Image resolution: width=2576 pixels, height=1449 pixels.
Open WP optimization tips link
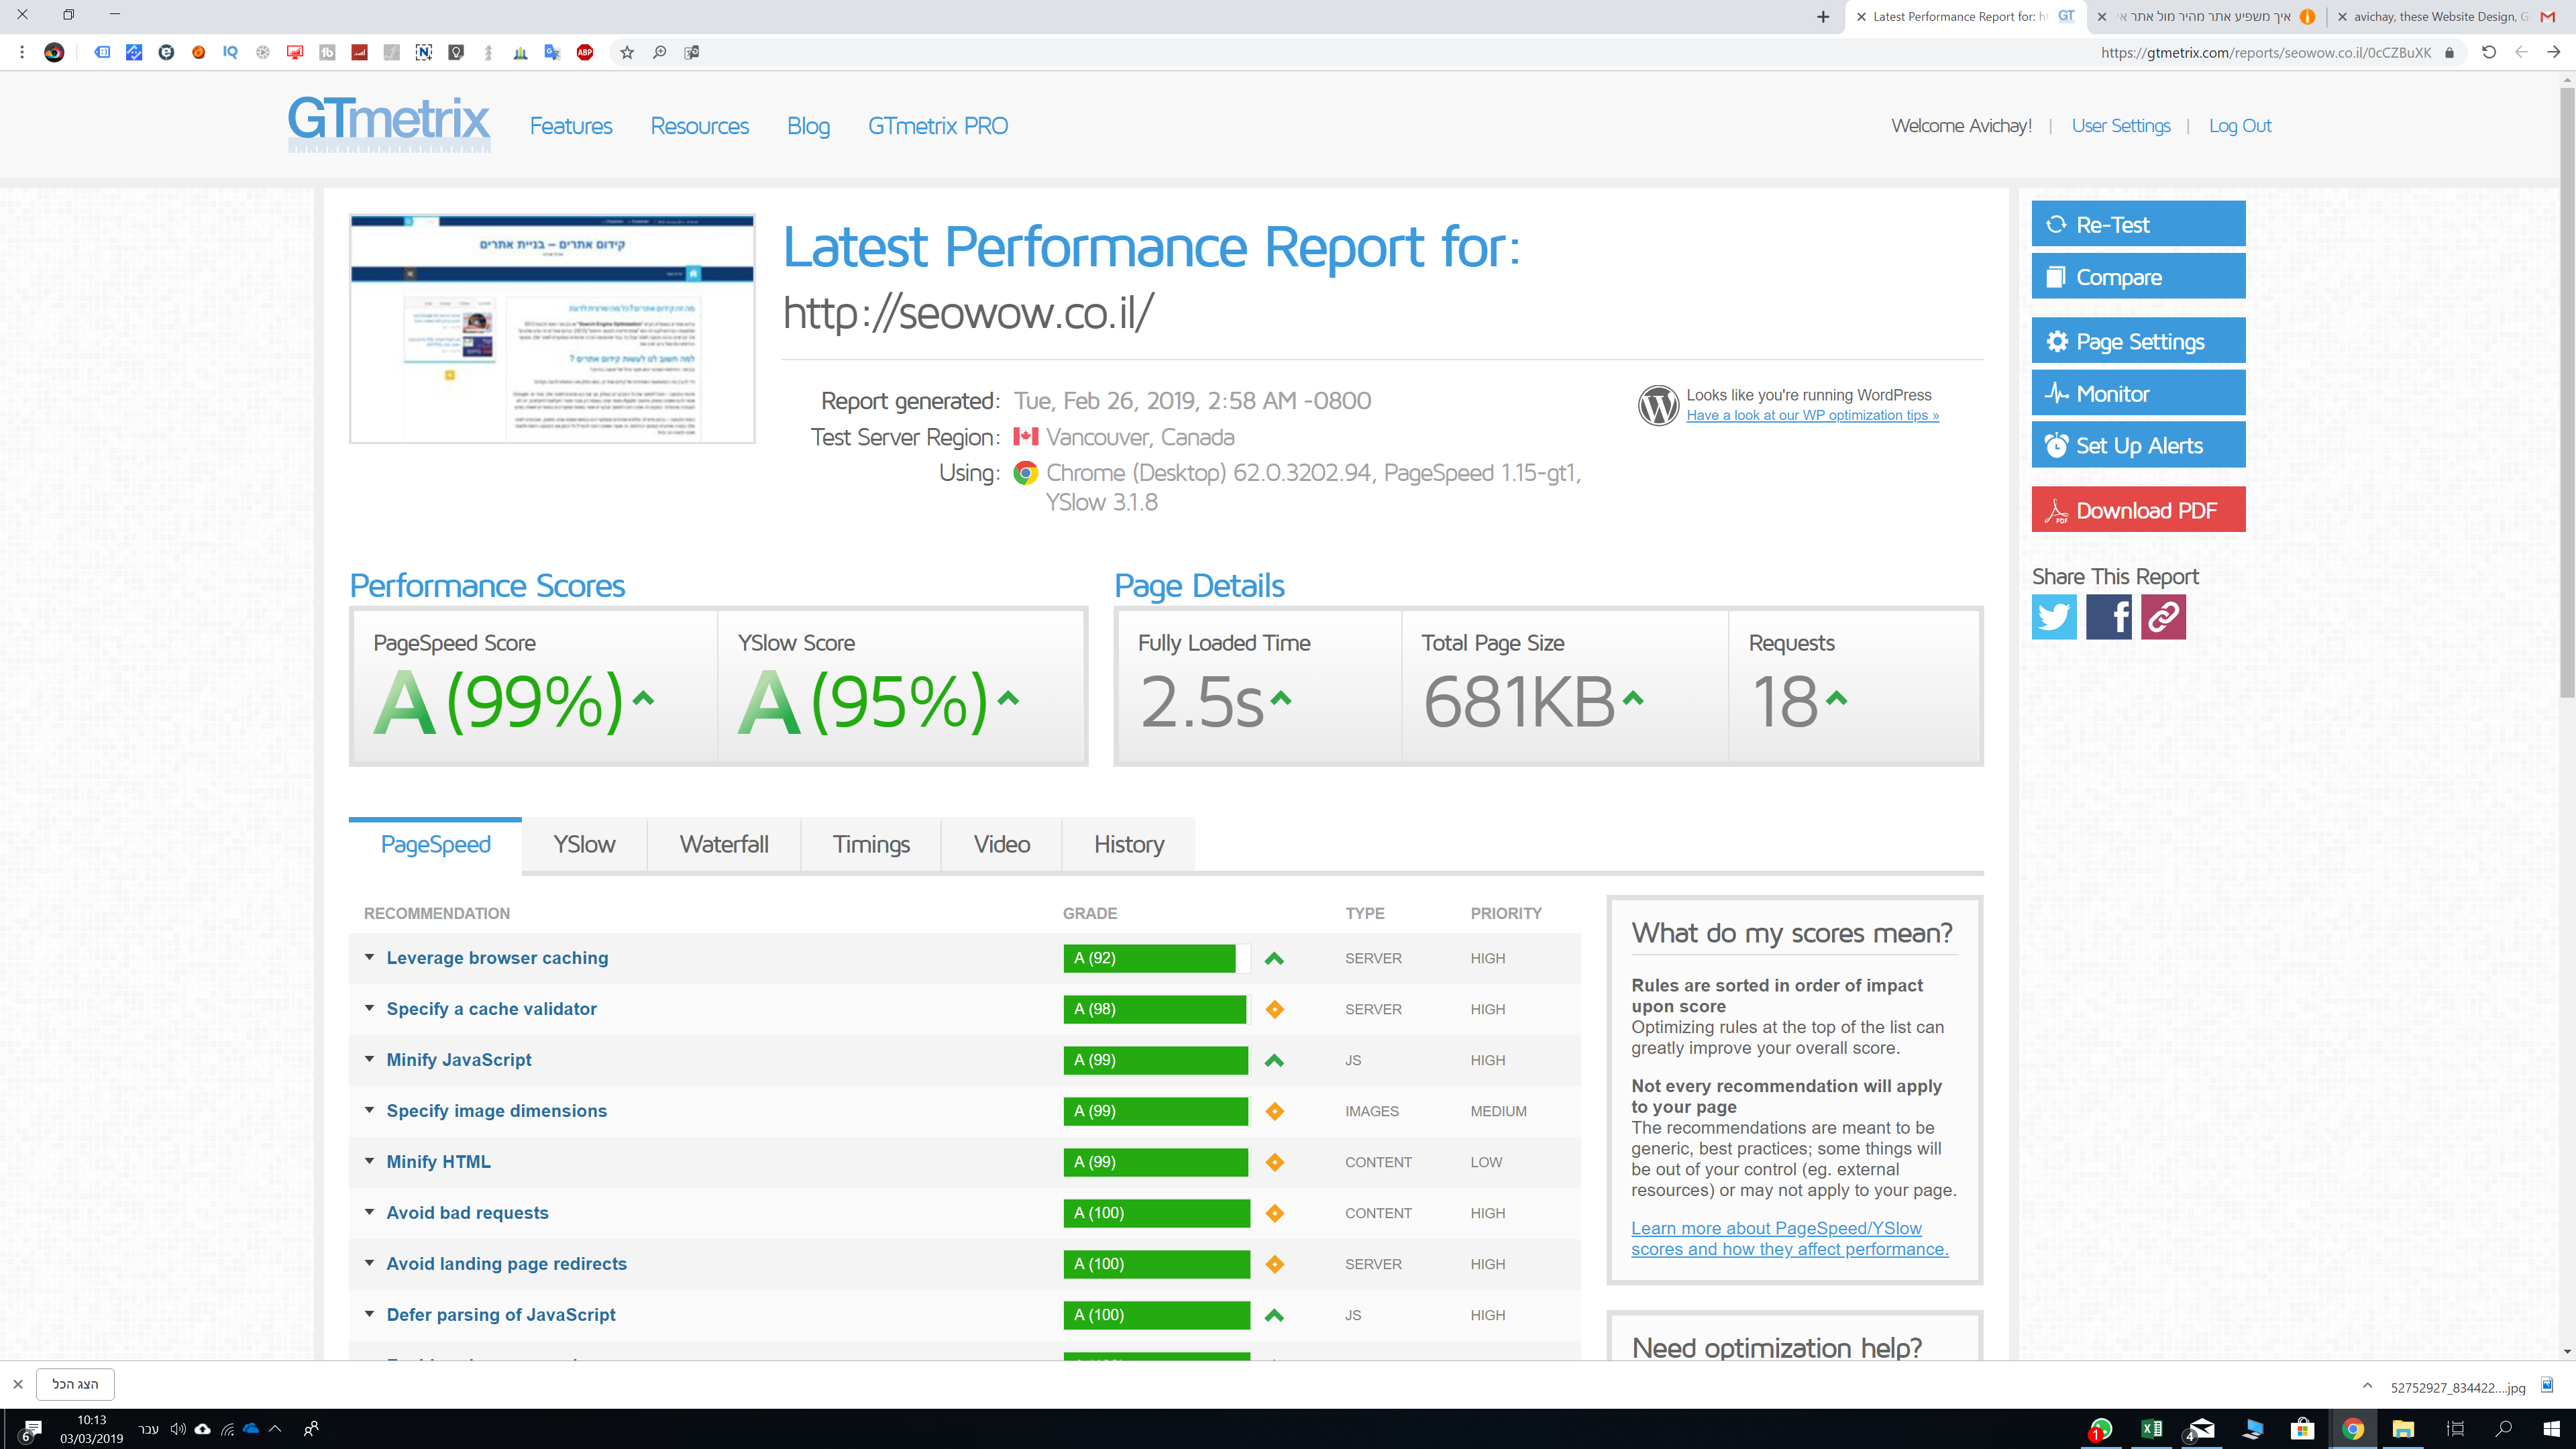pyautogui.click(x=1812, y=415)
